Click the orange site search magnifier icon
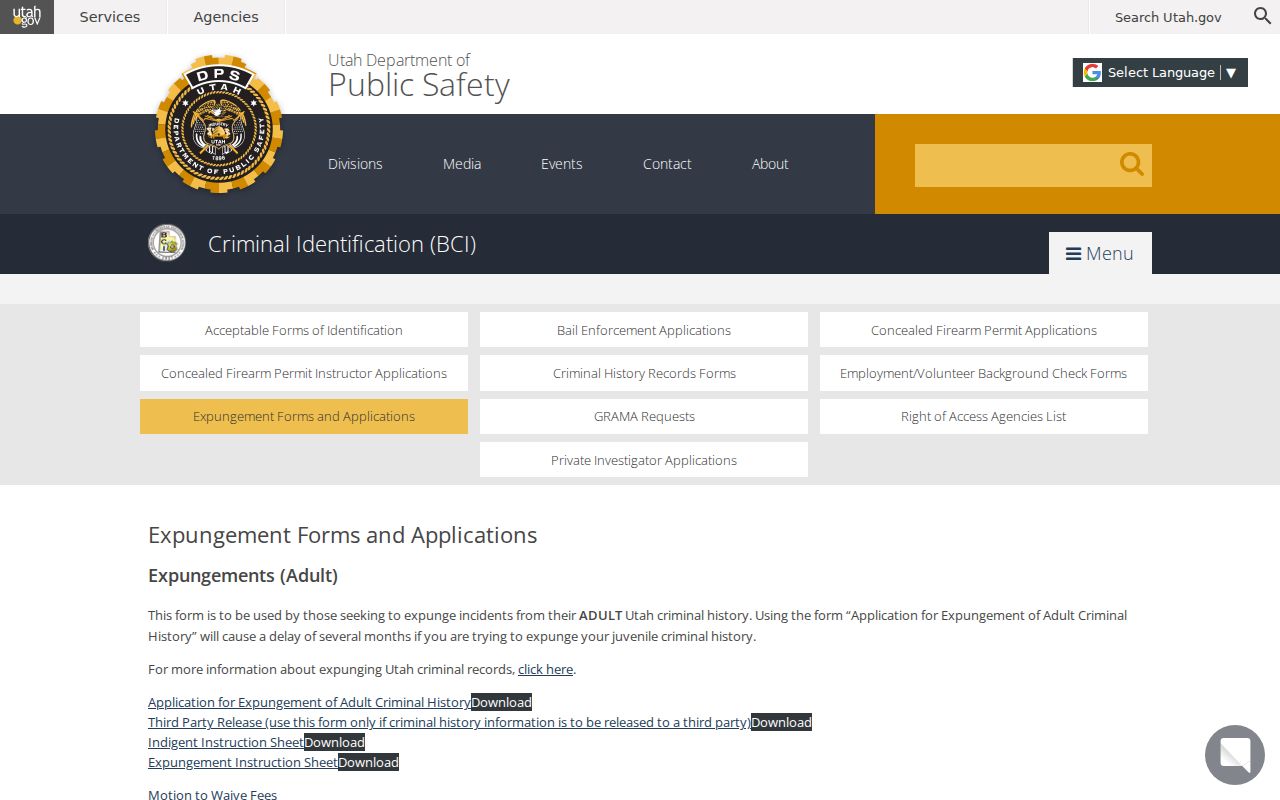Screen dimensions: 1280x800 [1132, 165]
